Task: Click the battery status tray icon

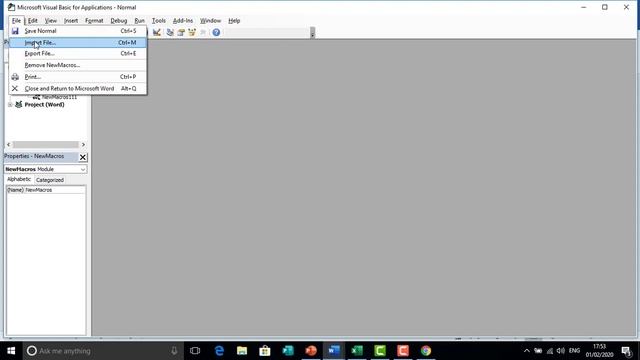Action: (x=538, y=351)
